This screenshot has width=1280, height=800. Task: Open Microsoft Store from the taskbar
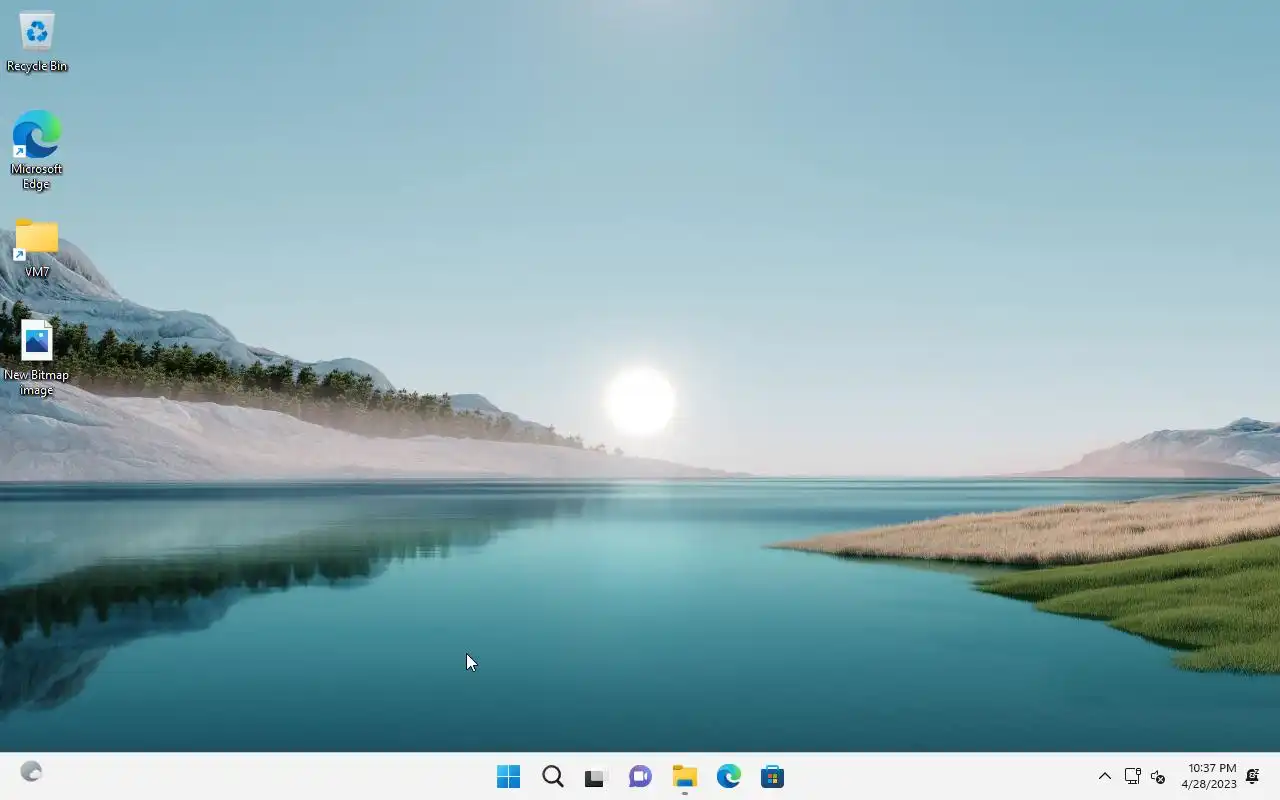772,777
